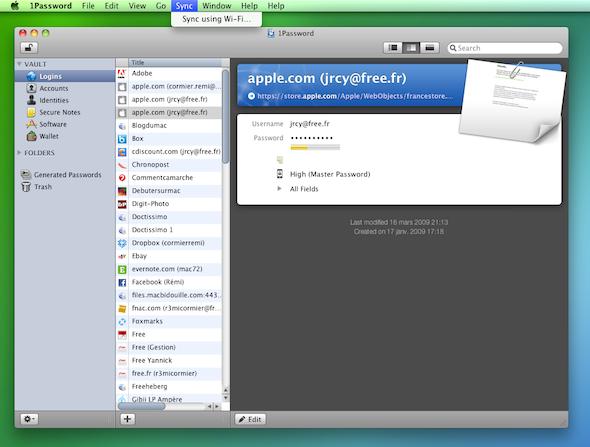Click the go-to-URL arrow icon
Screen dimensions: 590x447
point(251,96)
